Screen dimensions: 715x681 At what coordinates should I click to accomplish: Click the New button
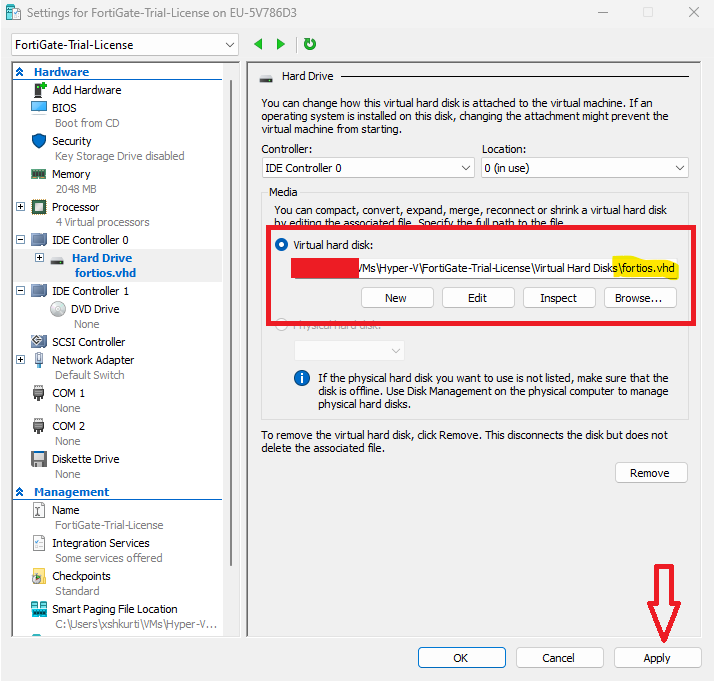pyautogui.click(x=397, y=298)
